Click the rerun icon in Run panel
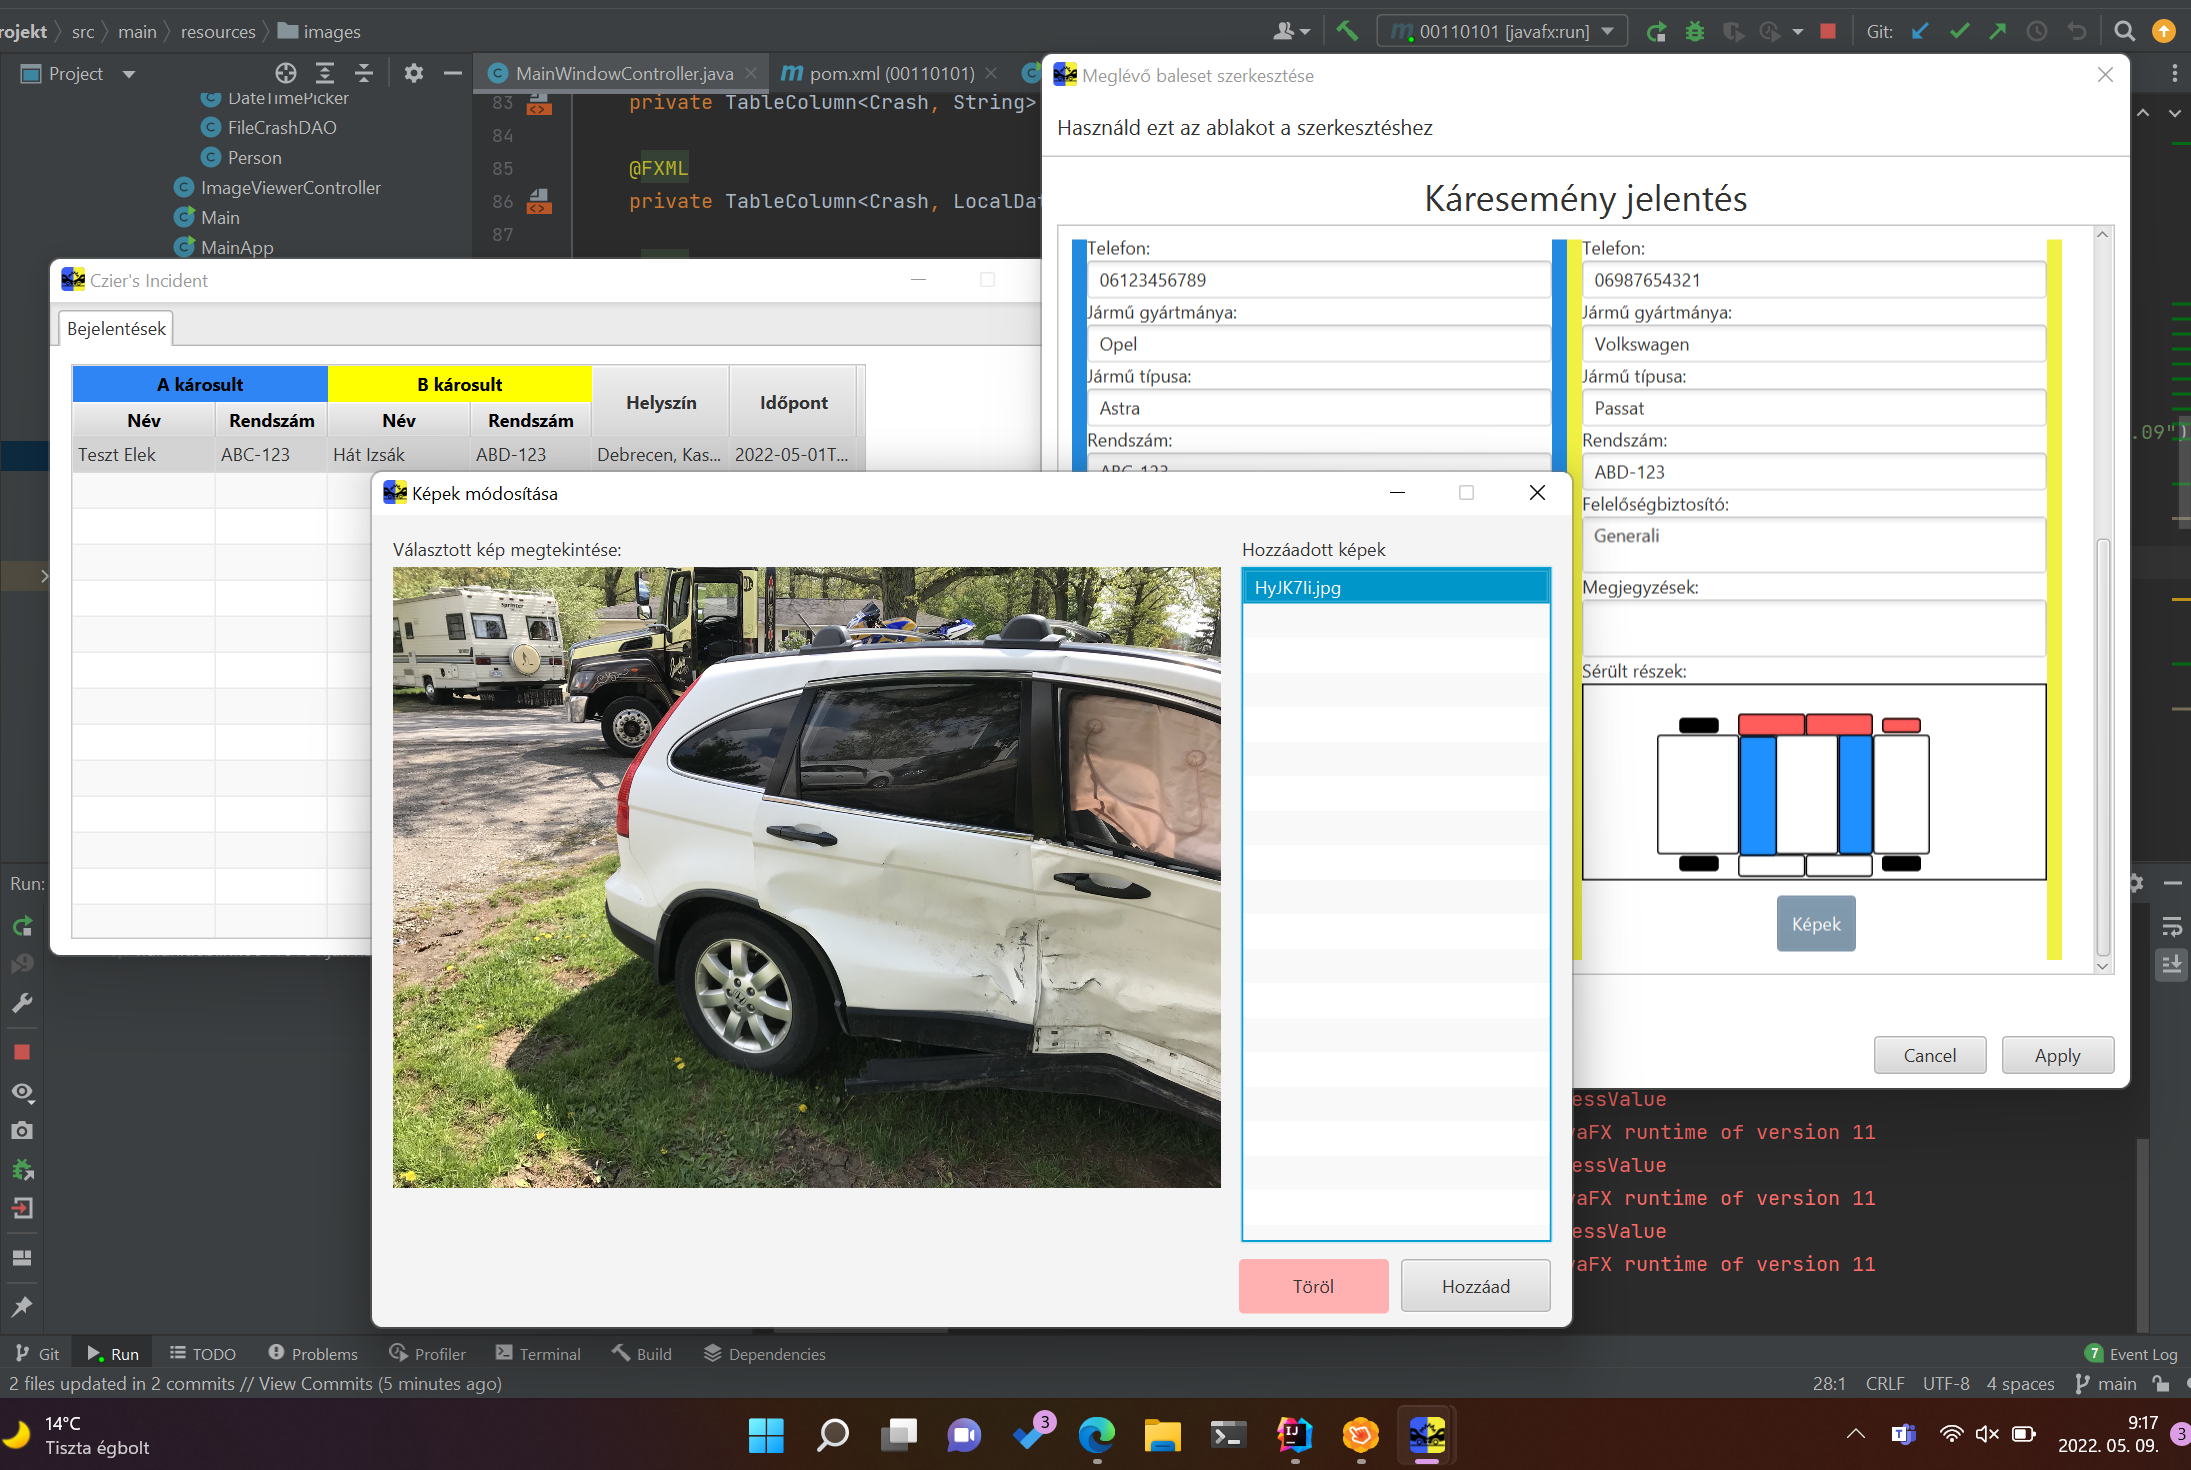The height and width of the screenshot is (1470, 2191). click(x=22, y=926)
